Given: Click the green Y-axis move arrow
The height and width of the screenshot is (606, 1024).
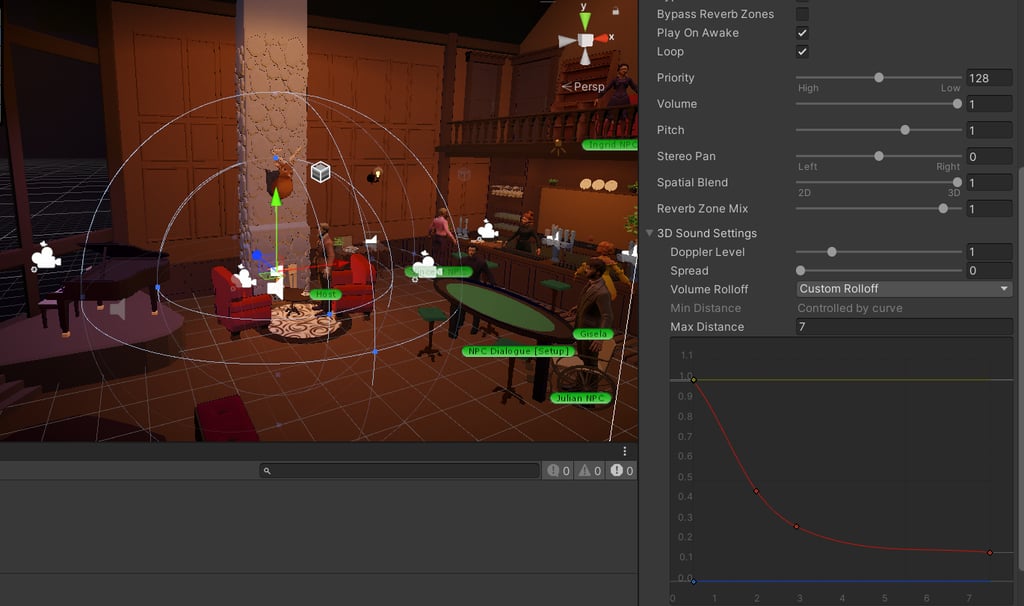Looking at the screenshot, I should (276, 197).
